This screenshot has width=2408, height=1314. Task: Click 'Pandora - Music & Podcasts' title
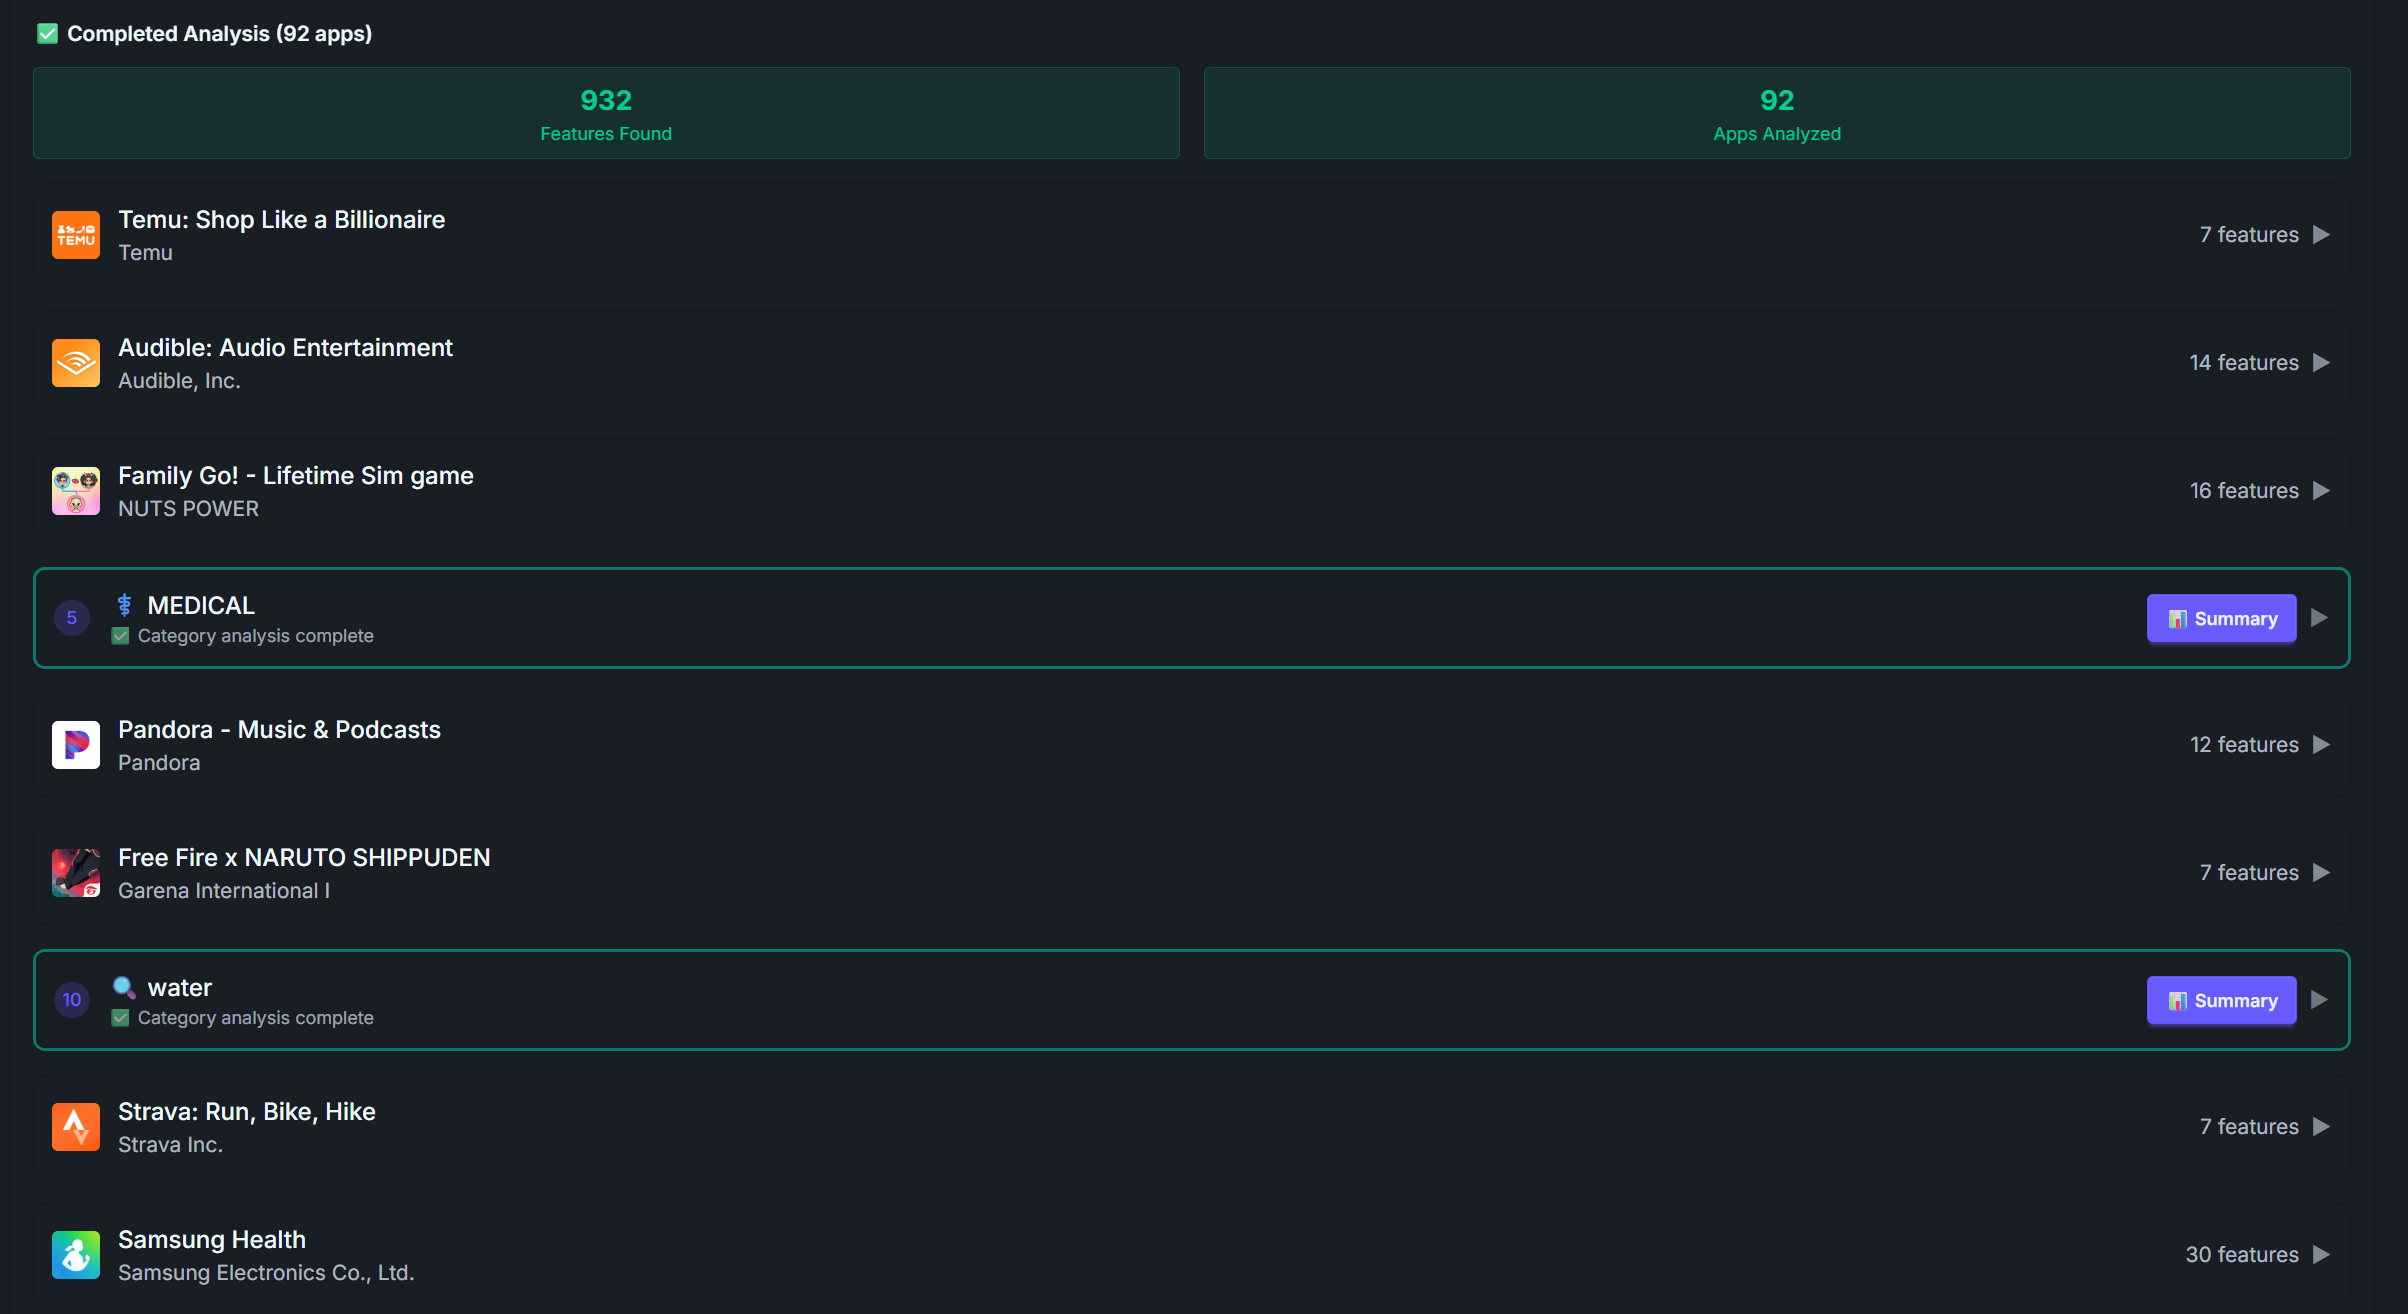[280, 730]
